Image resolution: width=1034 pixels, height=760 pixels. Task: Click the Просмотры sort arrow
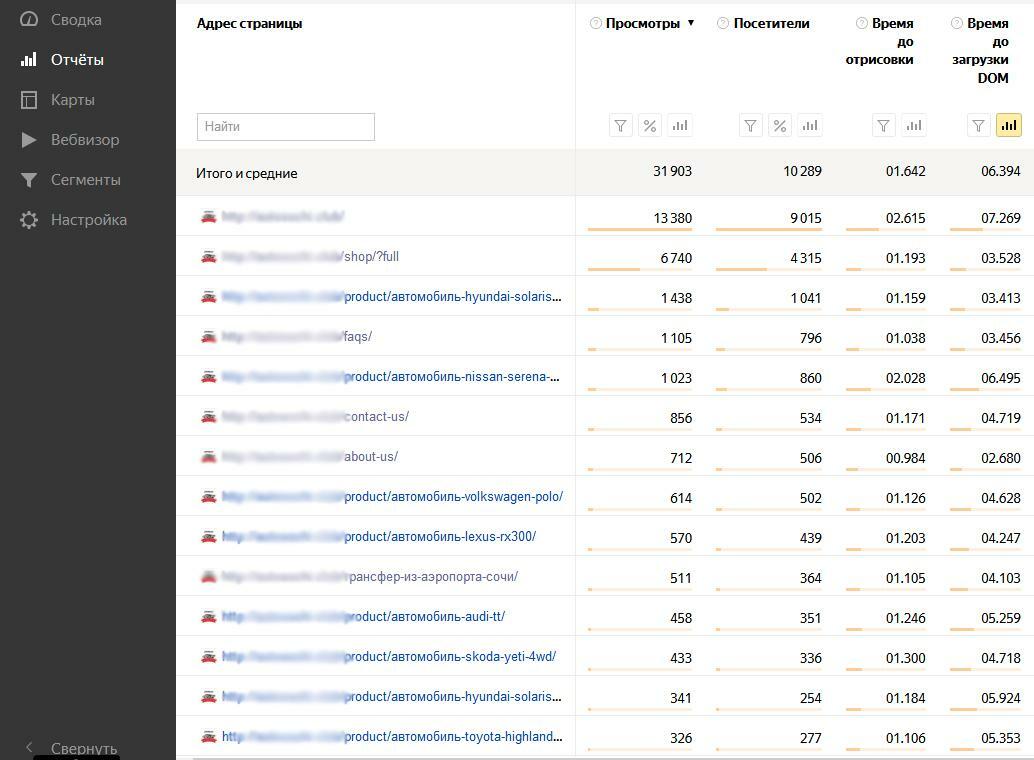tap(690, 23)
